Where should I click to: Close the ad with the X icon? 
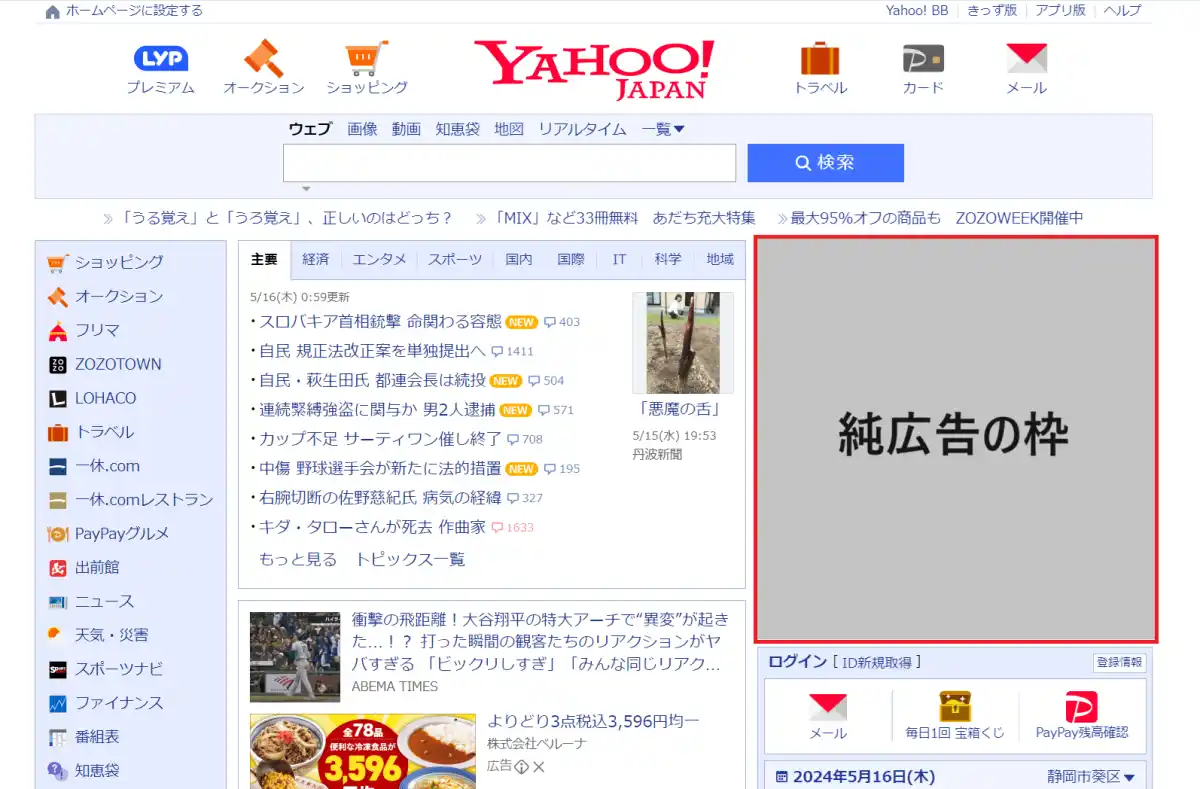(x=538, y=767)
